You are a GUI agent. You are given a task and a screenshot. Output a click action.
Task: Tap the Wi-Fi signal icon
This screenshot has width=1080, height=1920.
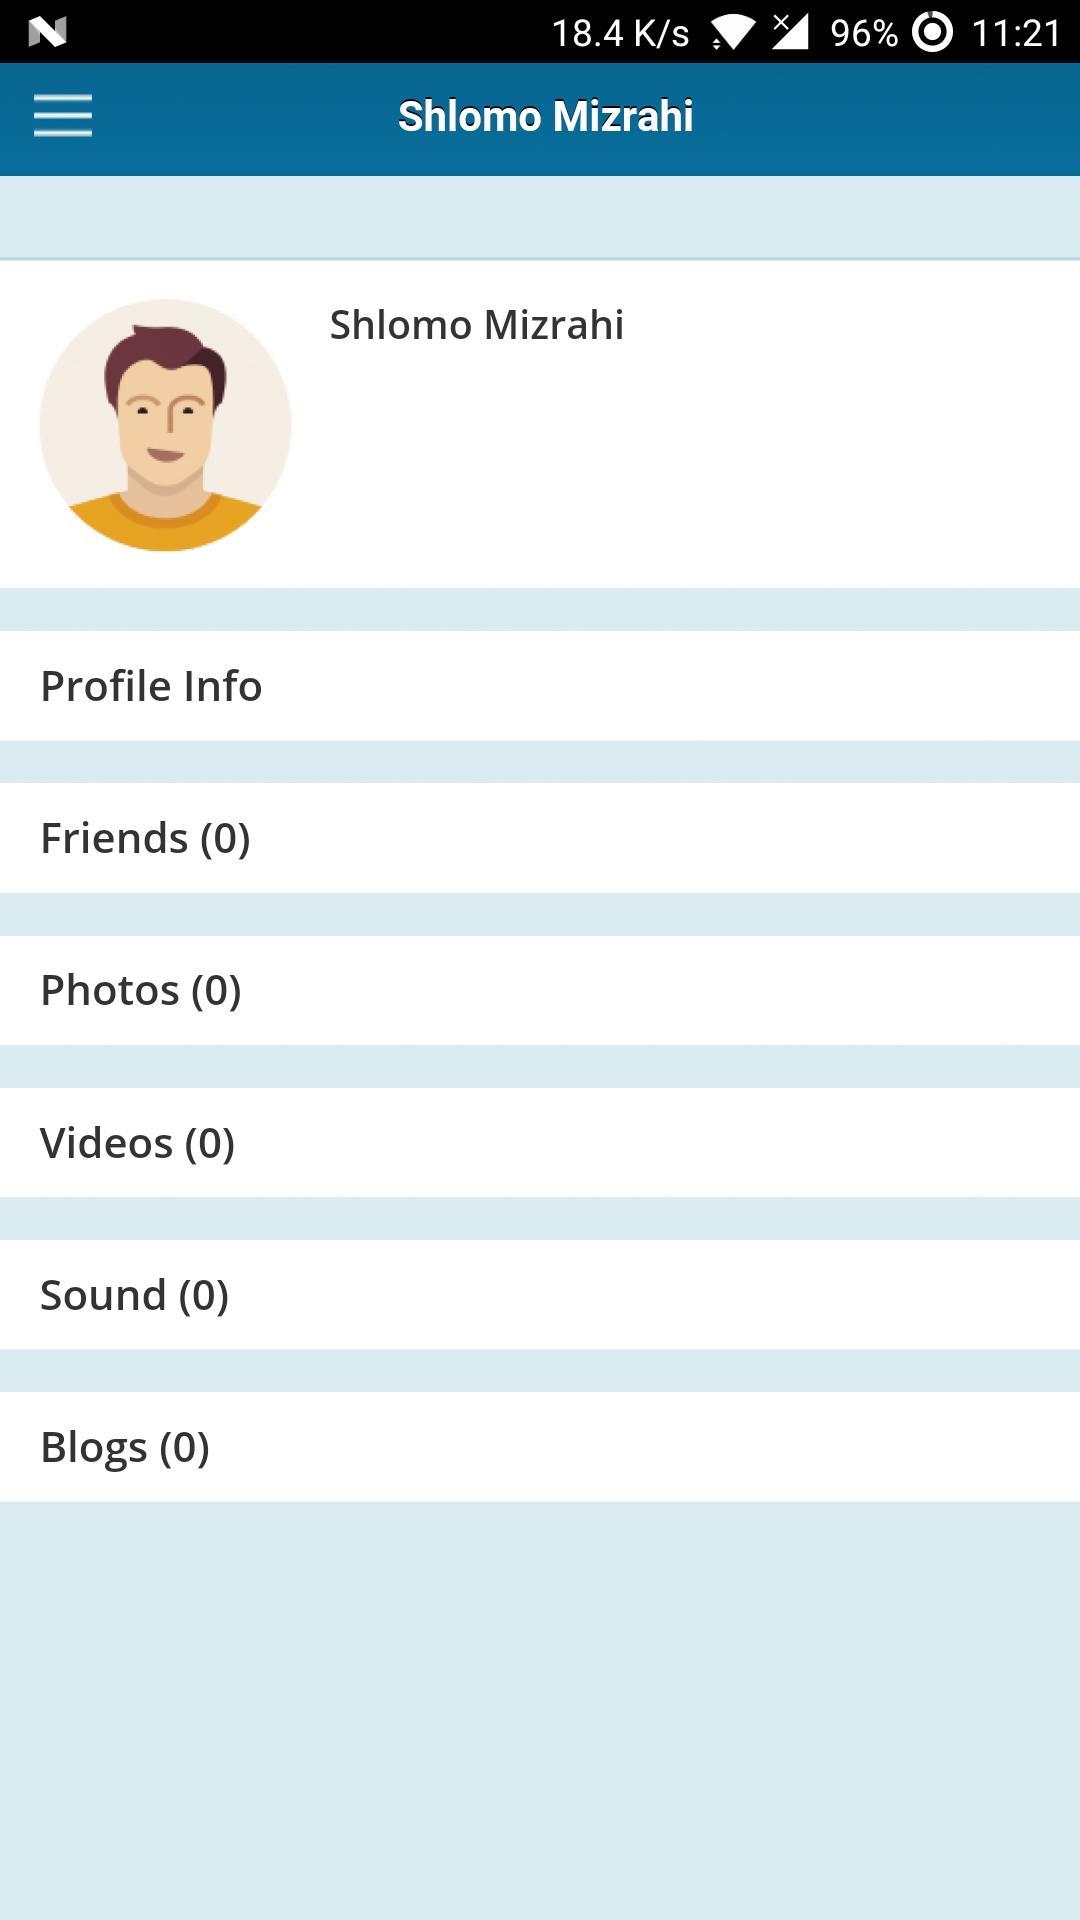733,33
